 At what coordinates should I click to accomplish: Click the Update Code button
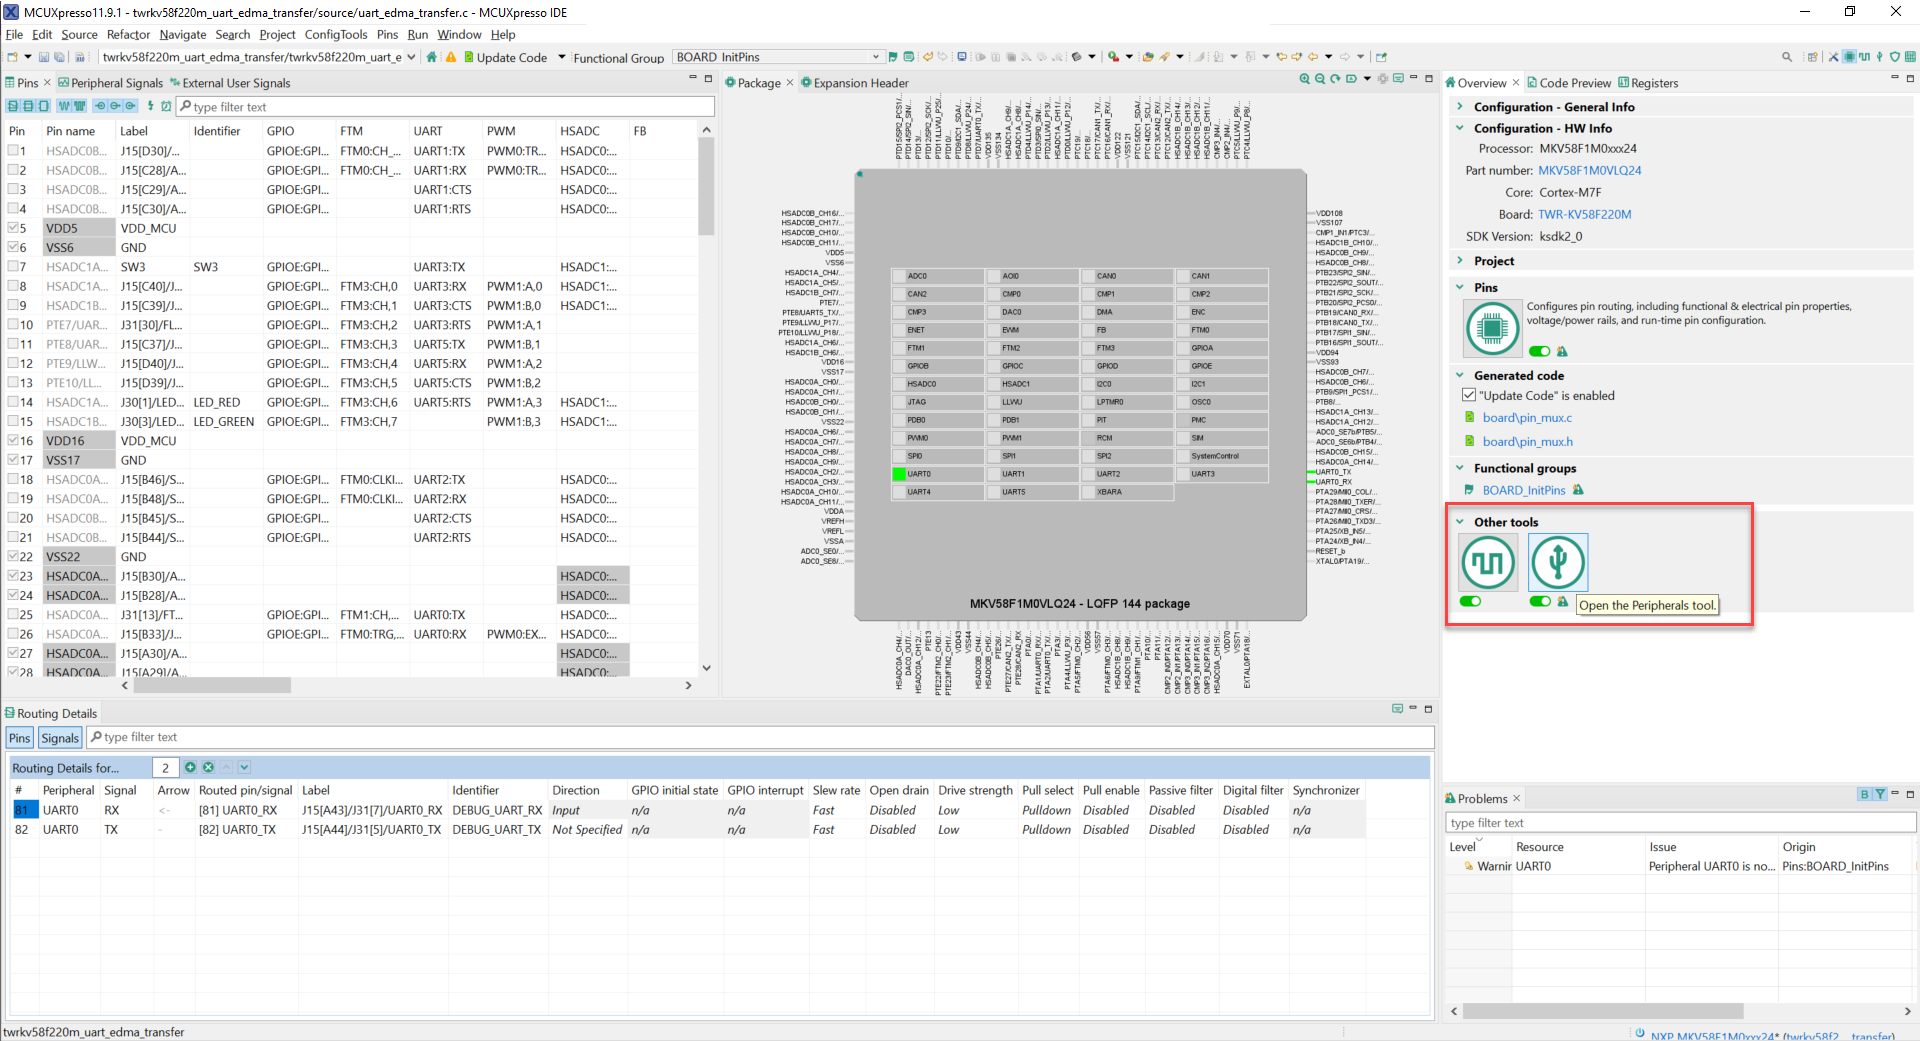click(x=505, y=57)
